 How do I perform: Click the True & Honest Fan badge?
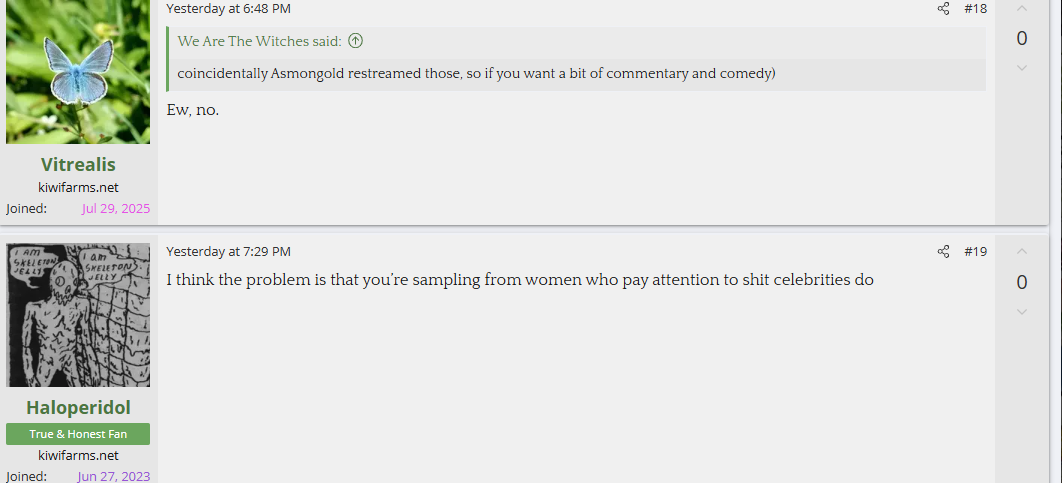(78, 434)
